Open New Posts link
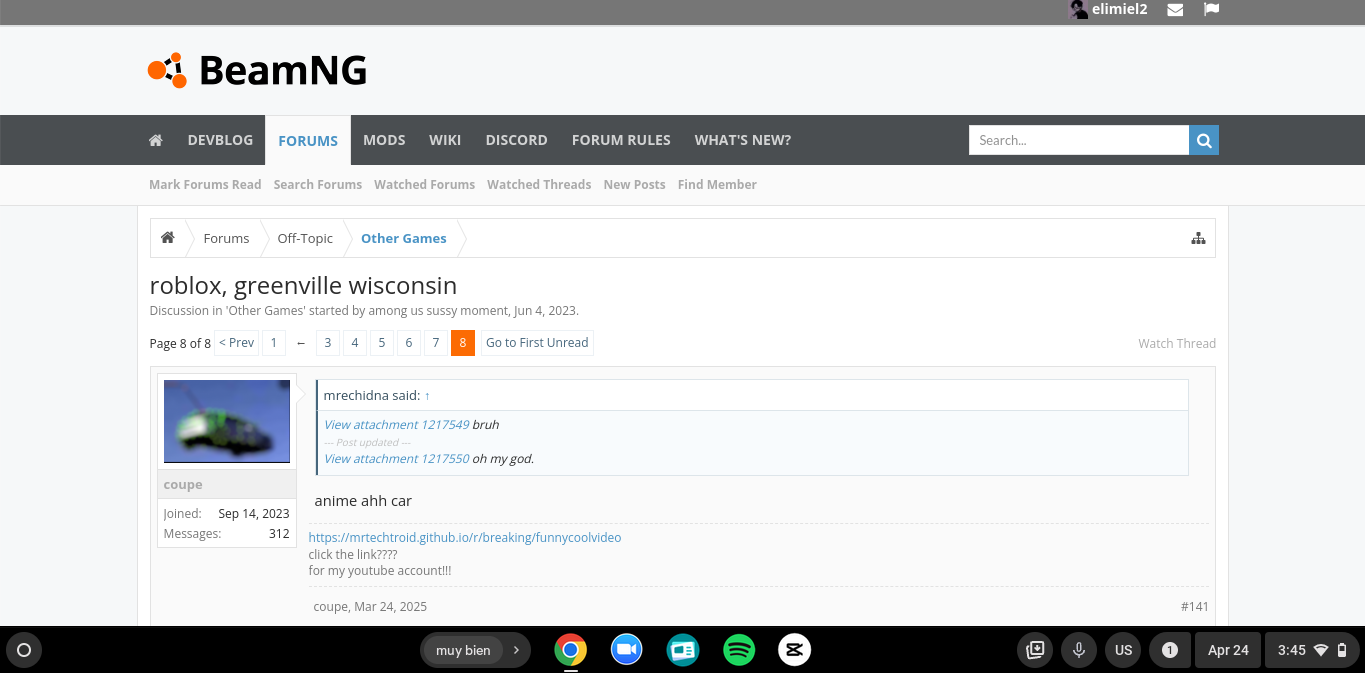Viewport: 1365px width, 673px height. coord(634,184)
